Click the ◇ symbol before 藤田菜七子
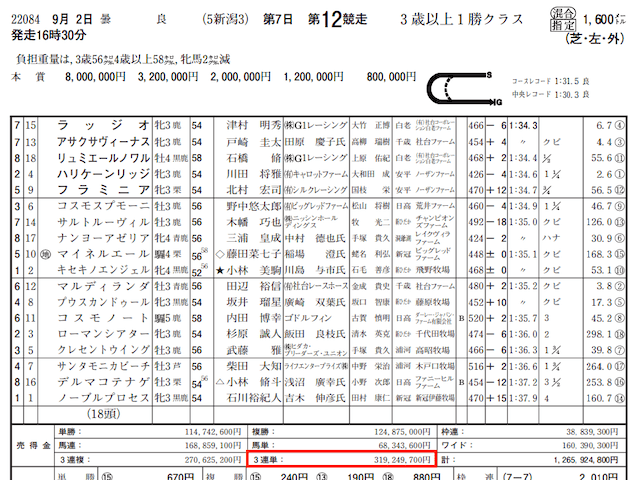 220,254
